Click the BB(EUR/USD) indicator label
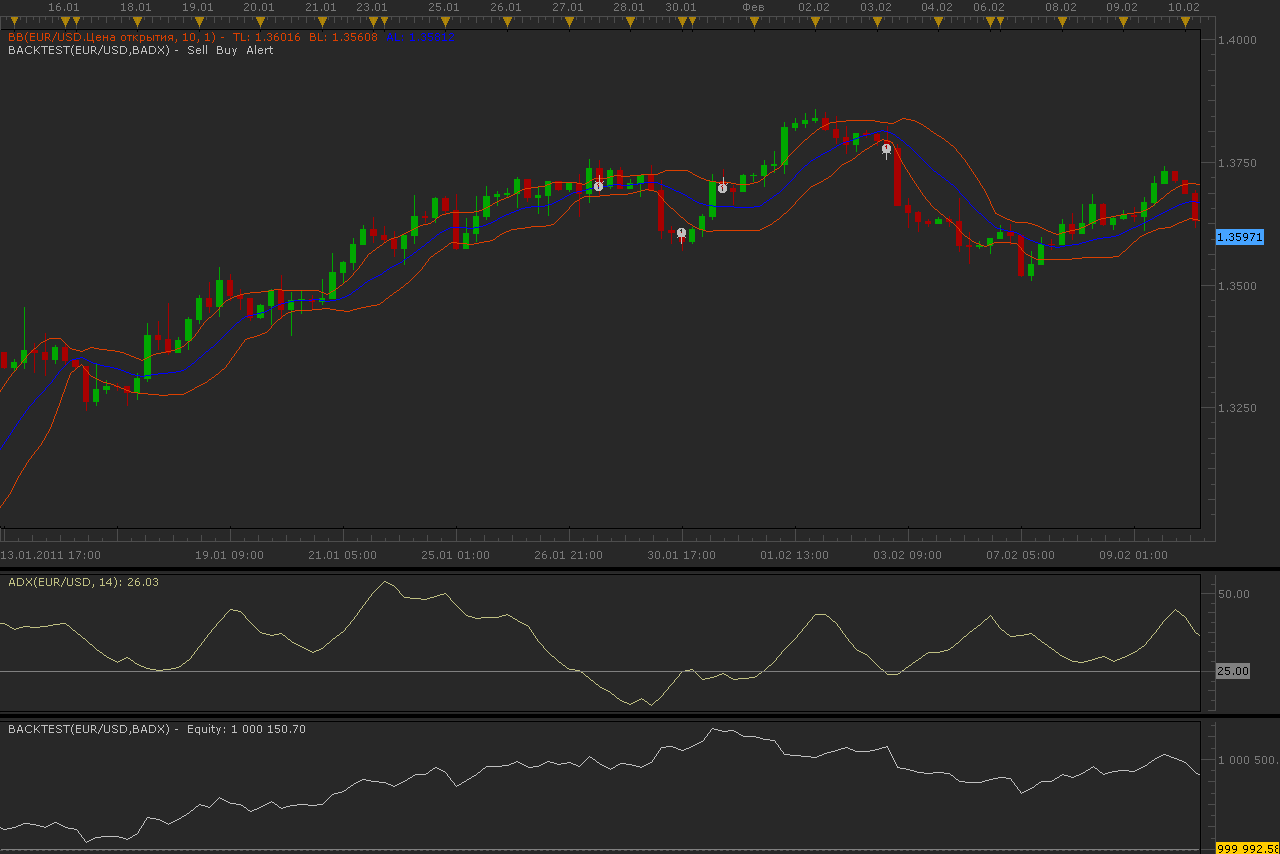This screenshot has width=1280, height=854. (x=115, y=37)
